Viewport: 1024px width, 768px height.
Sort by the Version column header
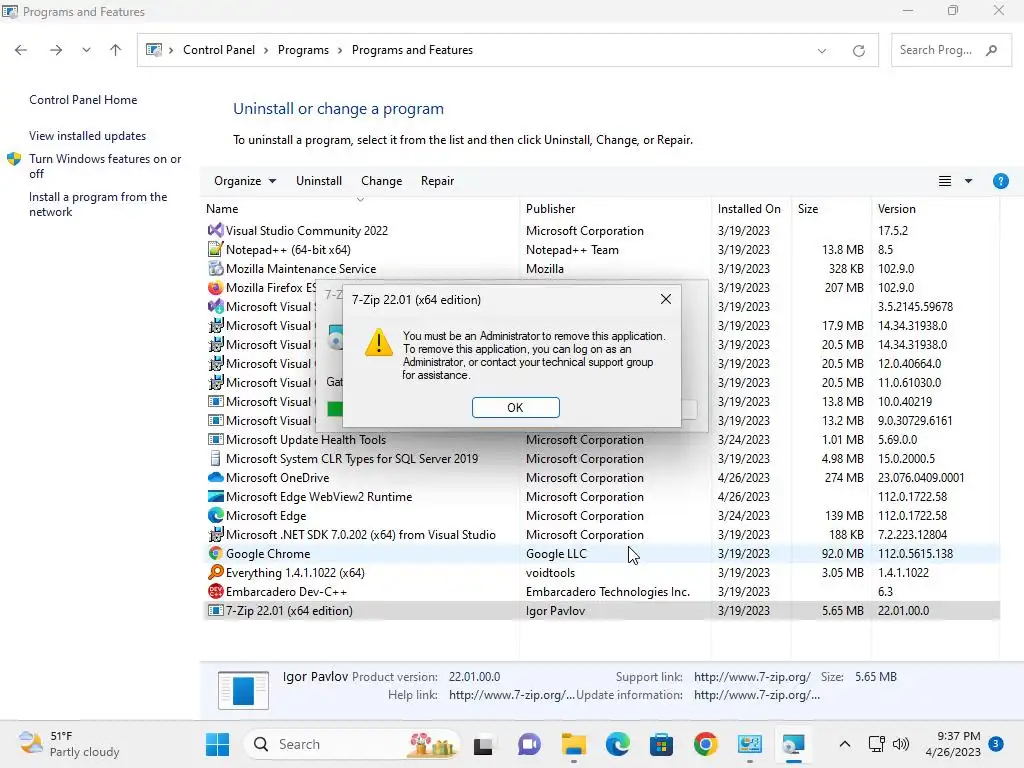coord(935,209)
